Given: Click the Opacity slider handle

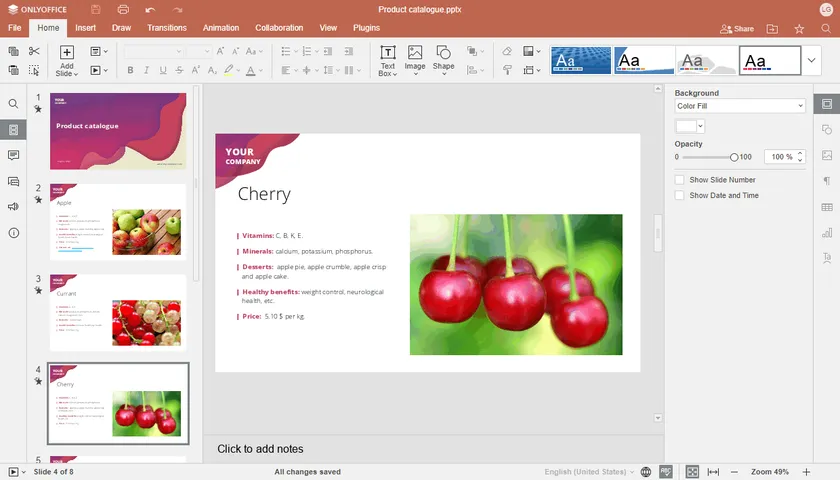Looking at the screenshot, I should [734, 157].
